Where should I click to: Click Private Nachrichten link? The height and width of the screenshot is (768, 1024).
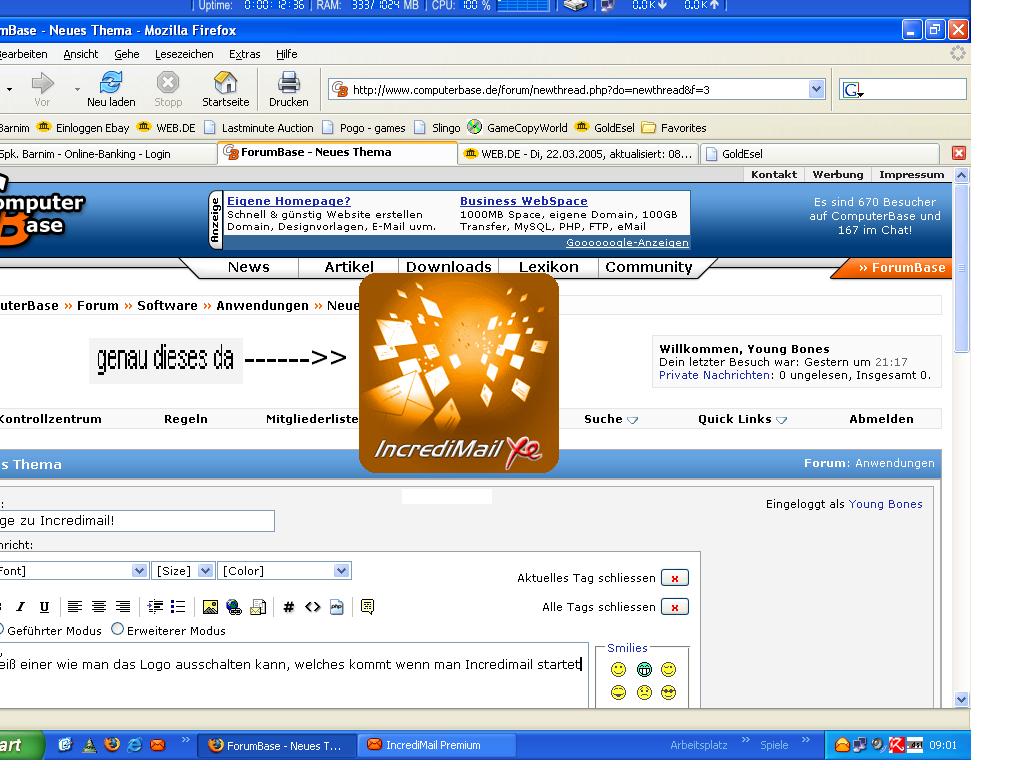point(714,375)
